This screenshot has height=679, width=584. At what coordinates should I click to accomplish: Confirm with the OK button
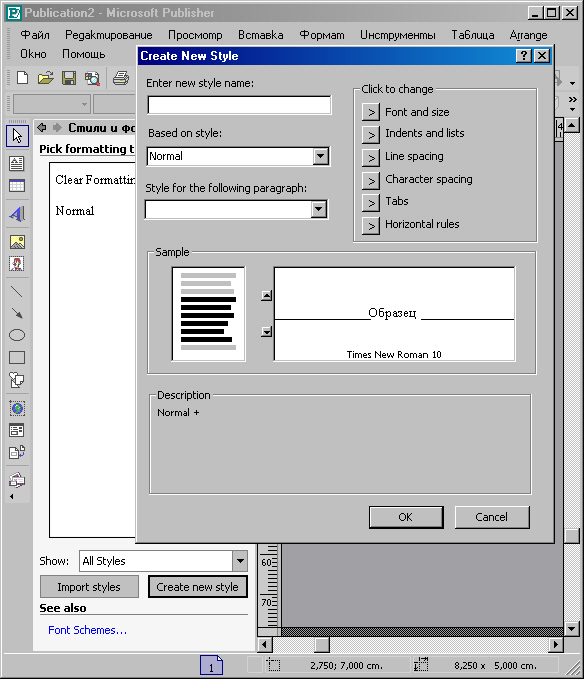coord(406,517)
